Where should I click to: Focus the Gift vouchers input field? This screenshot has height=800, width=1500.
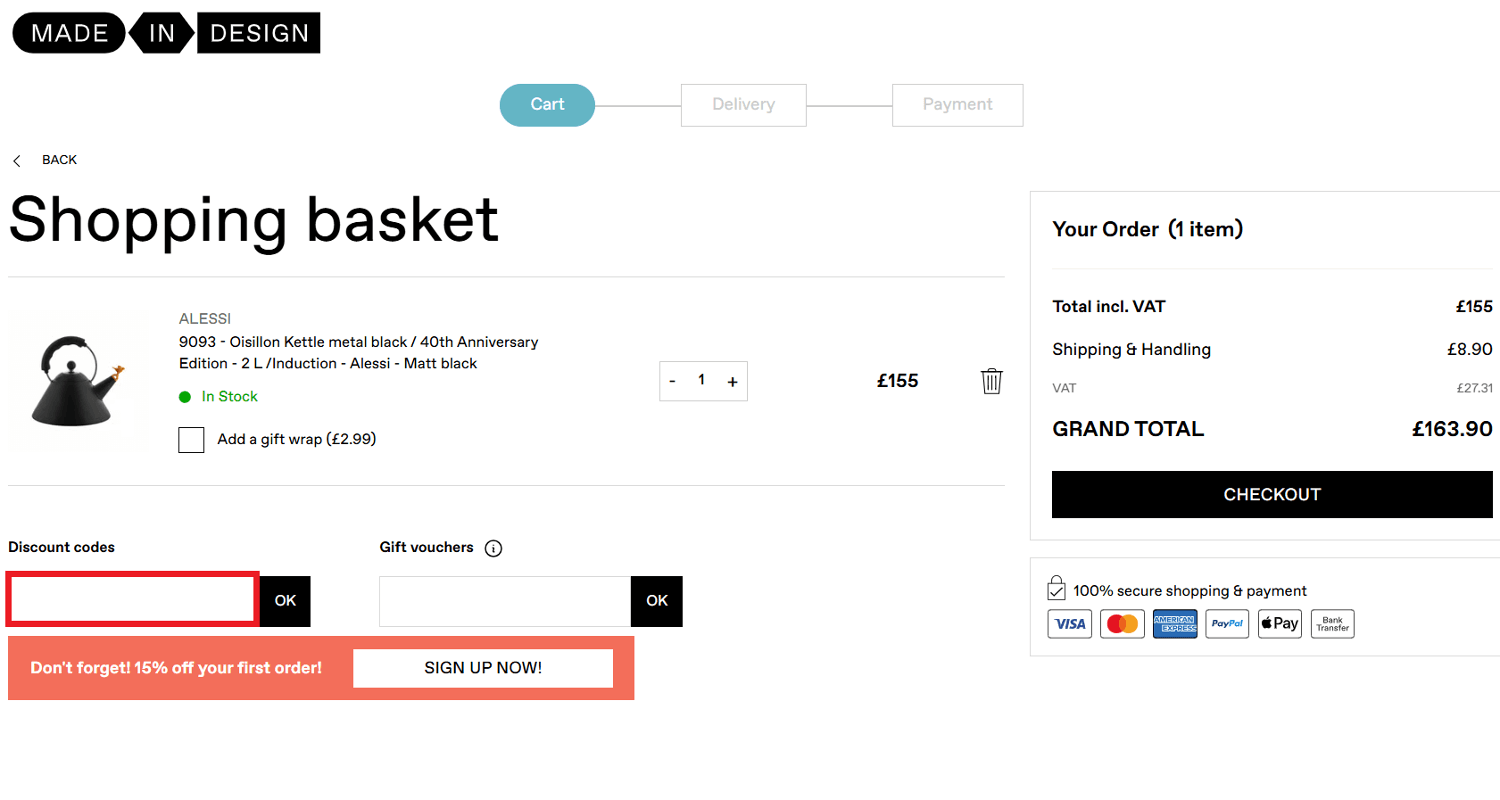coord(505,601)
